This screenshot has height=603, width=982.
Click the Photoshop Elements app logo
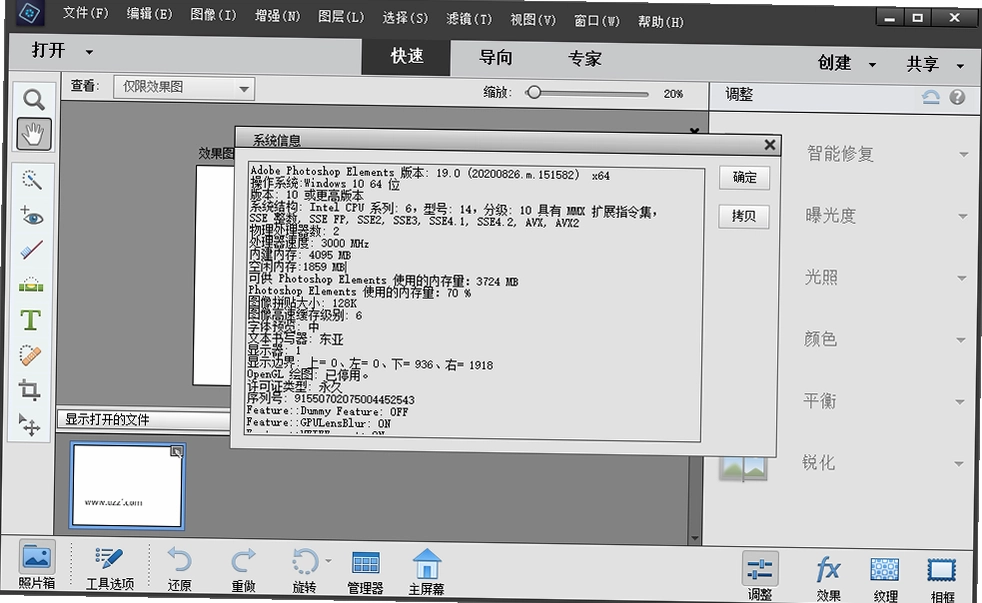(29, 13)
